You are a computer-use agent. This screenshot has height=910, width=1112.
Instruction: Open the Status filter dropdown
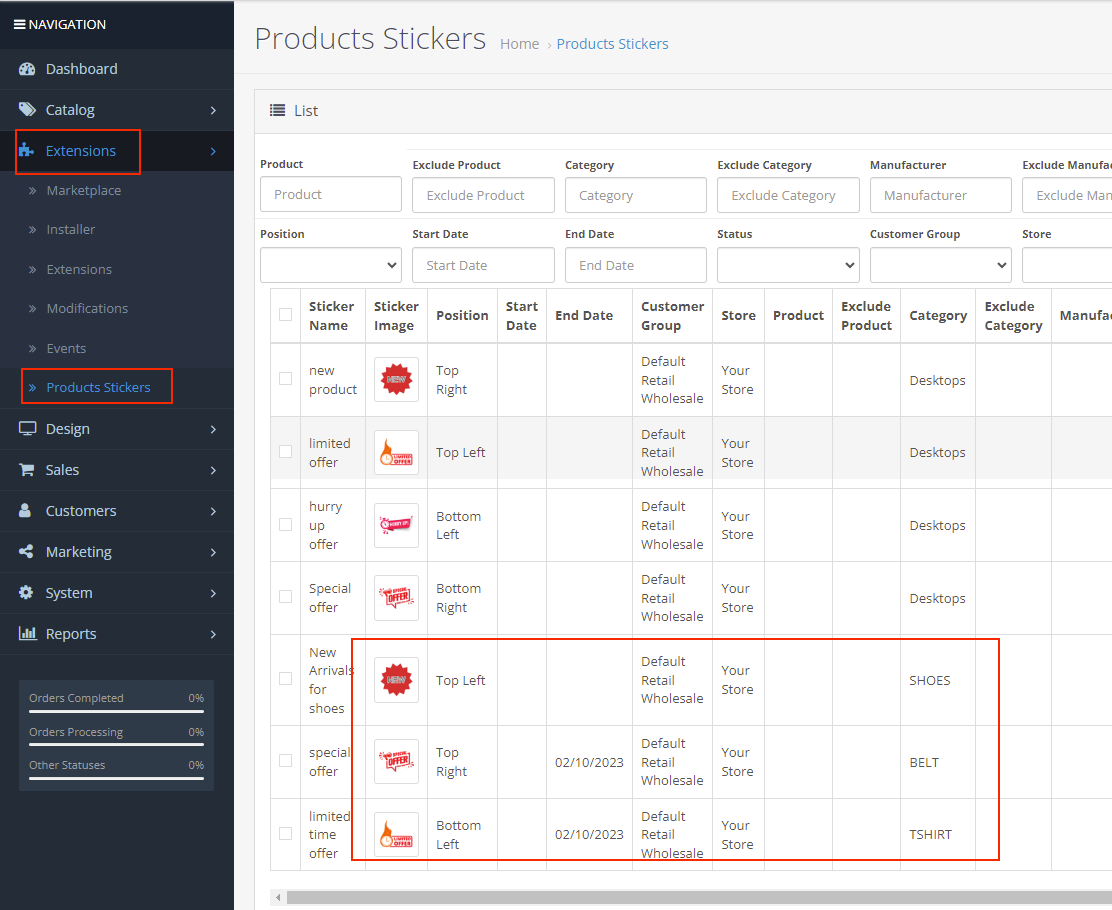pos(788,265)
